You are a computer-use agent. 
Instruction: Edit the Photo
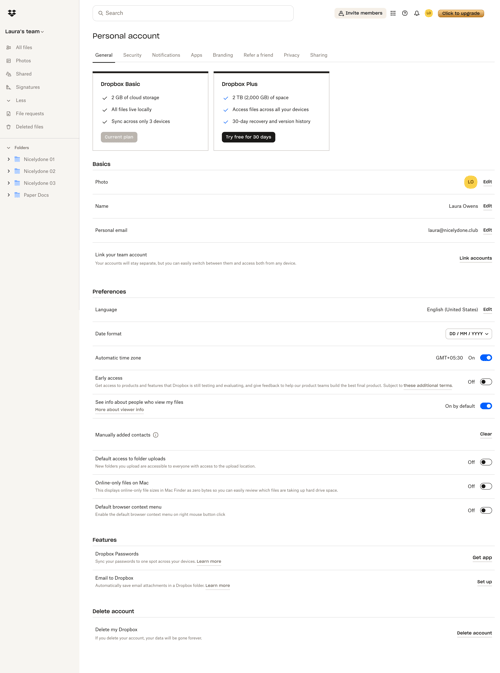(488, 182)
